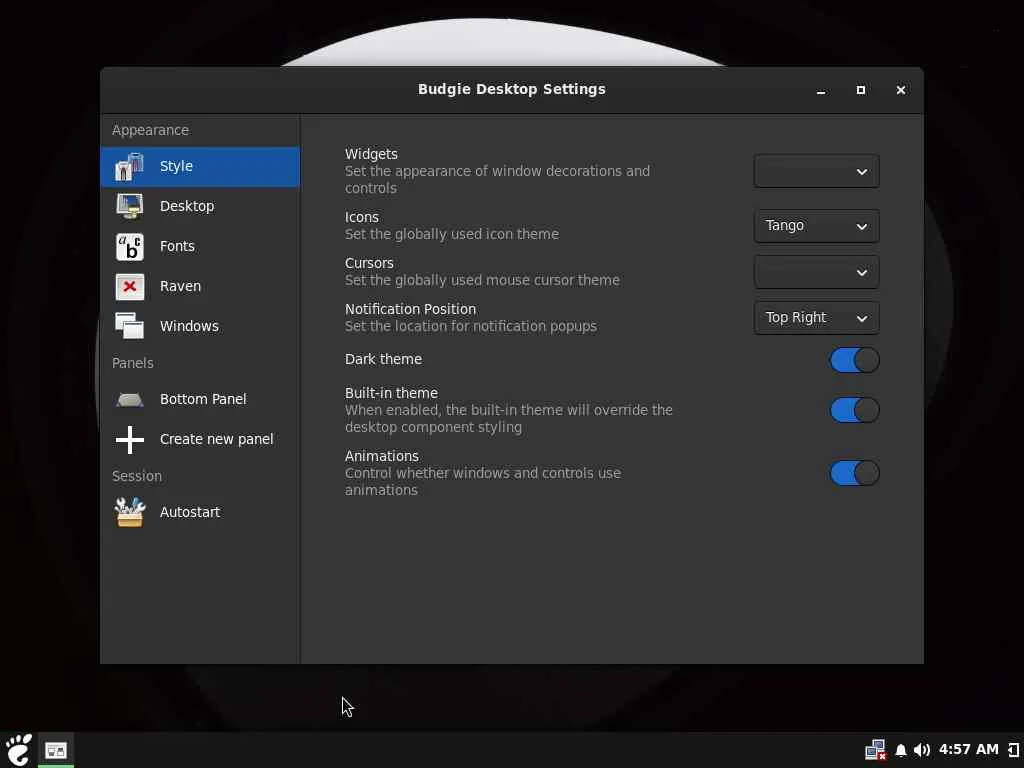
Task: Click the session exit icon beside the clock
Action: [x=1014, y=750]
